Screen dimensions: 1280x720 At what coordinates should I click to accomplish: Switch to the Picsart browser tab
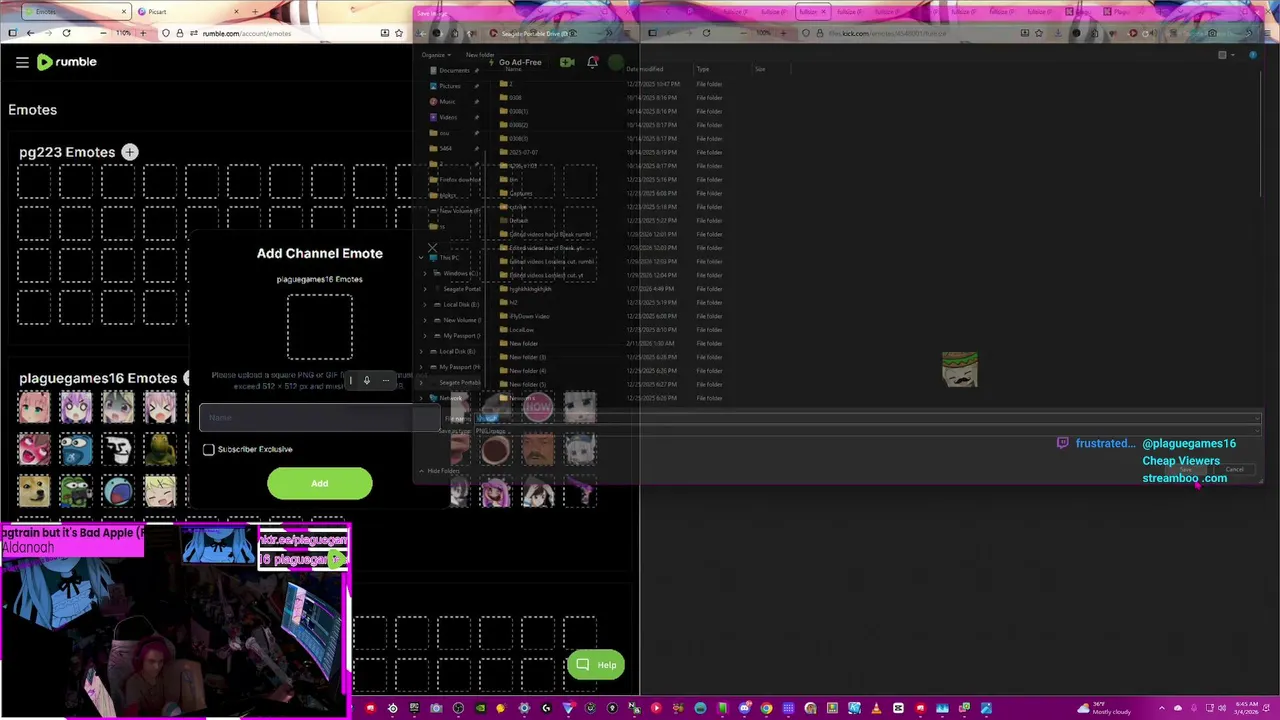pyautogui.click(x=185, y=12)
